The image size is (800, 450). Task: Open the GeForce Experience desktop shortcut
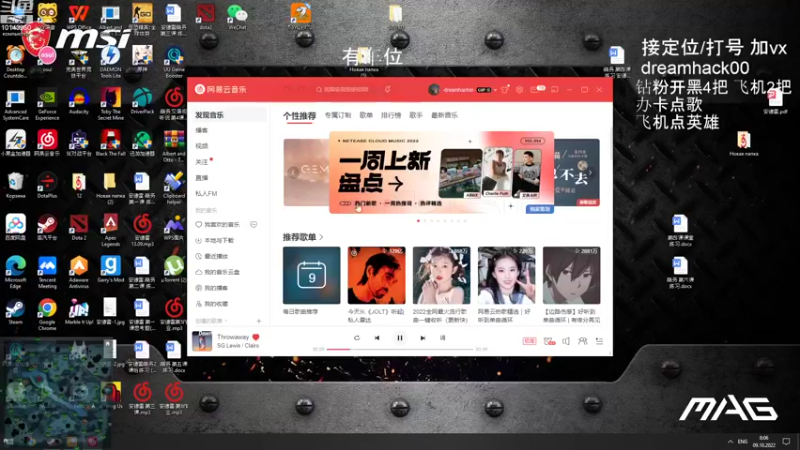pyautogui.click(x=47, y=104)
